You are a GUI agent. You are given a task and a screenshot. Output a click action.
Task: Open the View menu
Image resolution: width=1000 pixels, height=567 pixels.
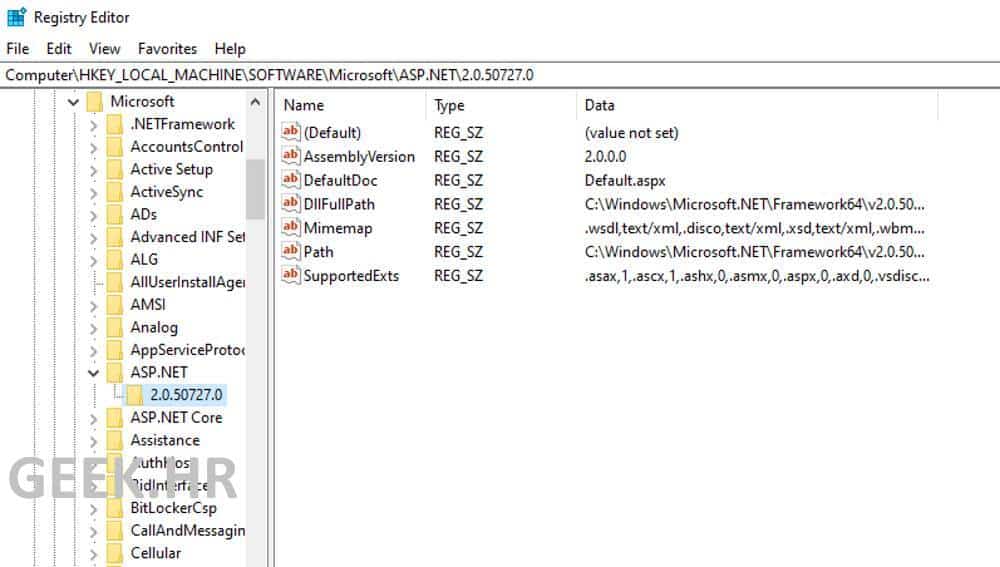[x=104, y=48]
